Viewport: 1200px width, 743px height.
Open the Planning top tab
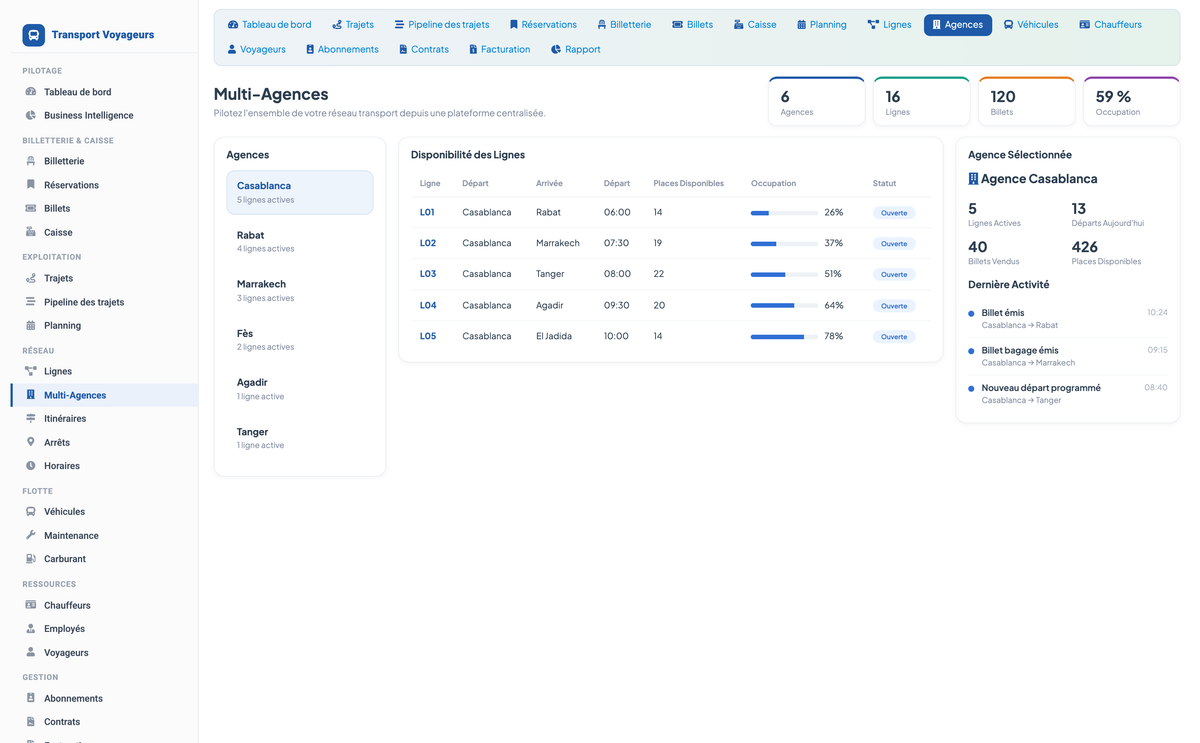[x=822, y=24]
